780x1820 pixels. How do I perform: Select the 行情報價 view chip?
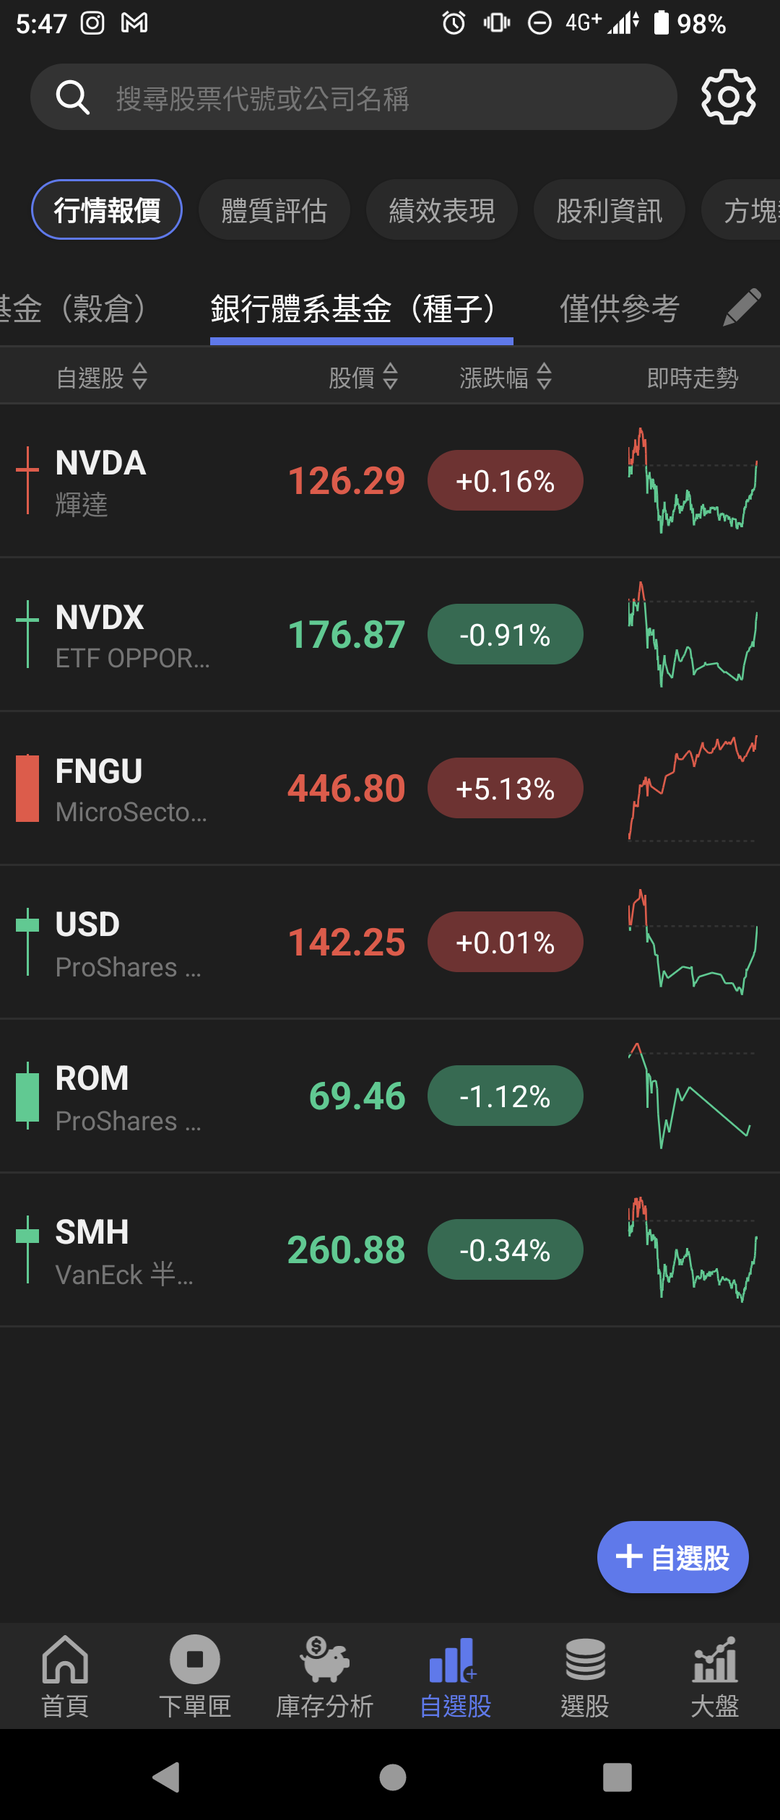pos(107,210)
